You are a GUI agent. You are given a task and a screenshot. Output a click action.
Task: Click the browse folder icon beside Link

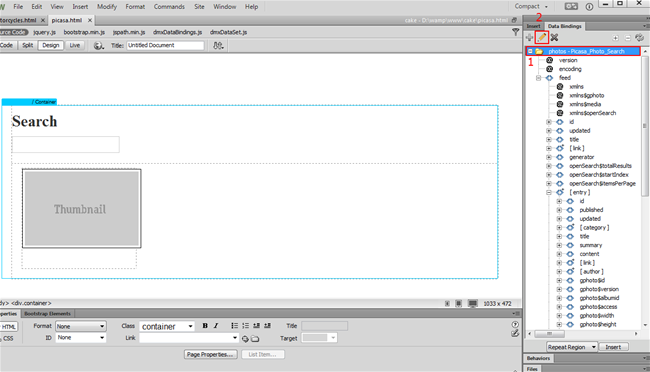tap(255, 339)
